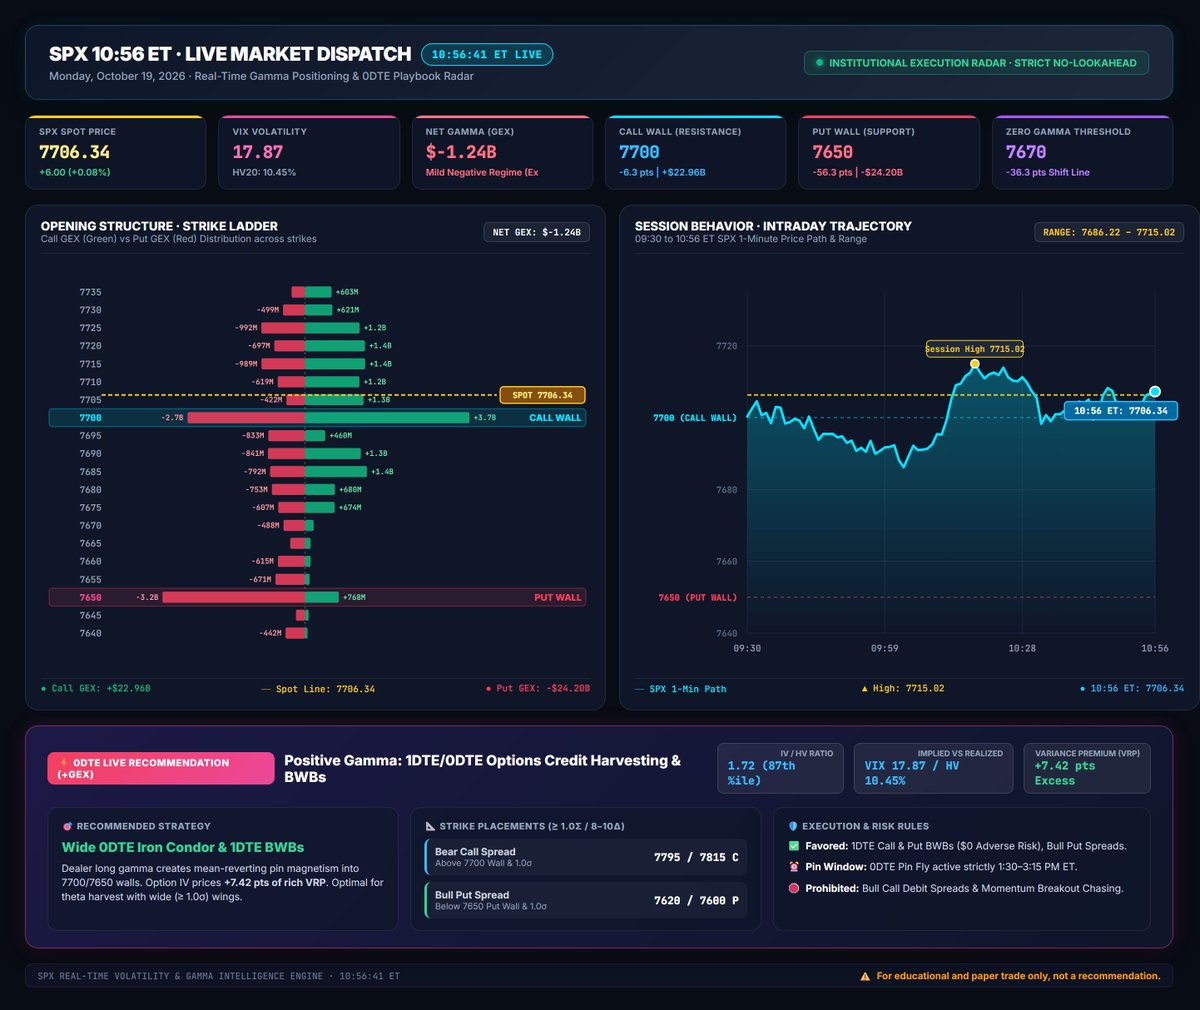Viewport: 1200px width, 1010px height.
Task: Click the Institutional Execution Radar badge
Action: (x=976, y=63)
